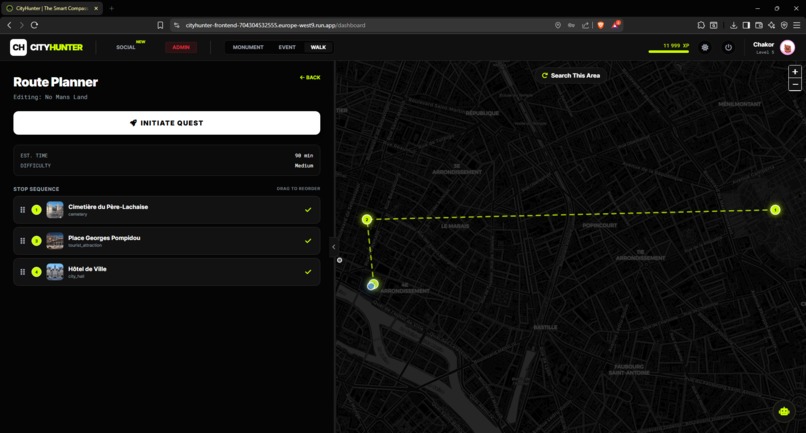Click browser back arrow
This screenshot has height=433, width=806.
coord(9,25)
